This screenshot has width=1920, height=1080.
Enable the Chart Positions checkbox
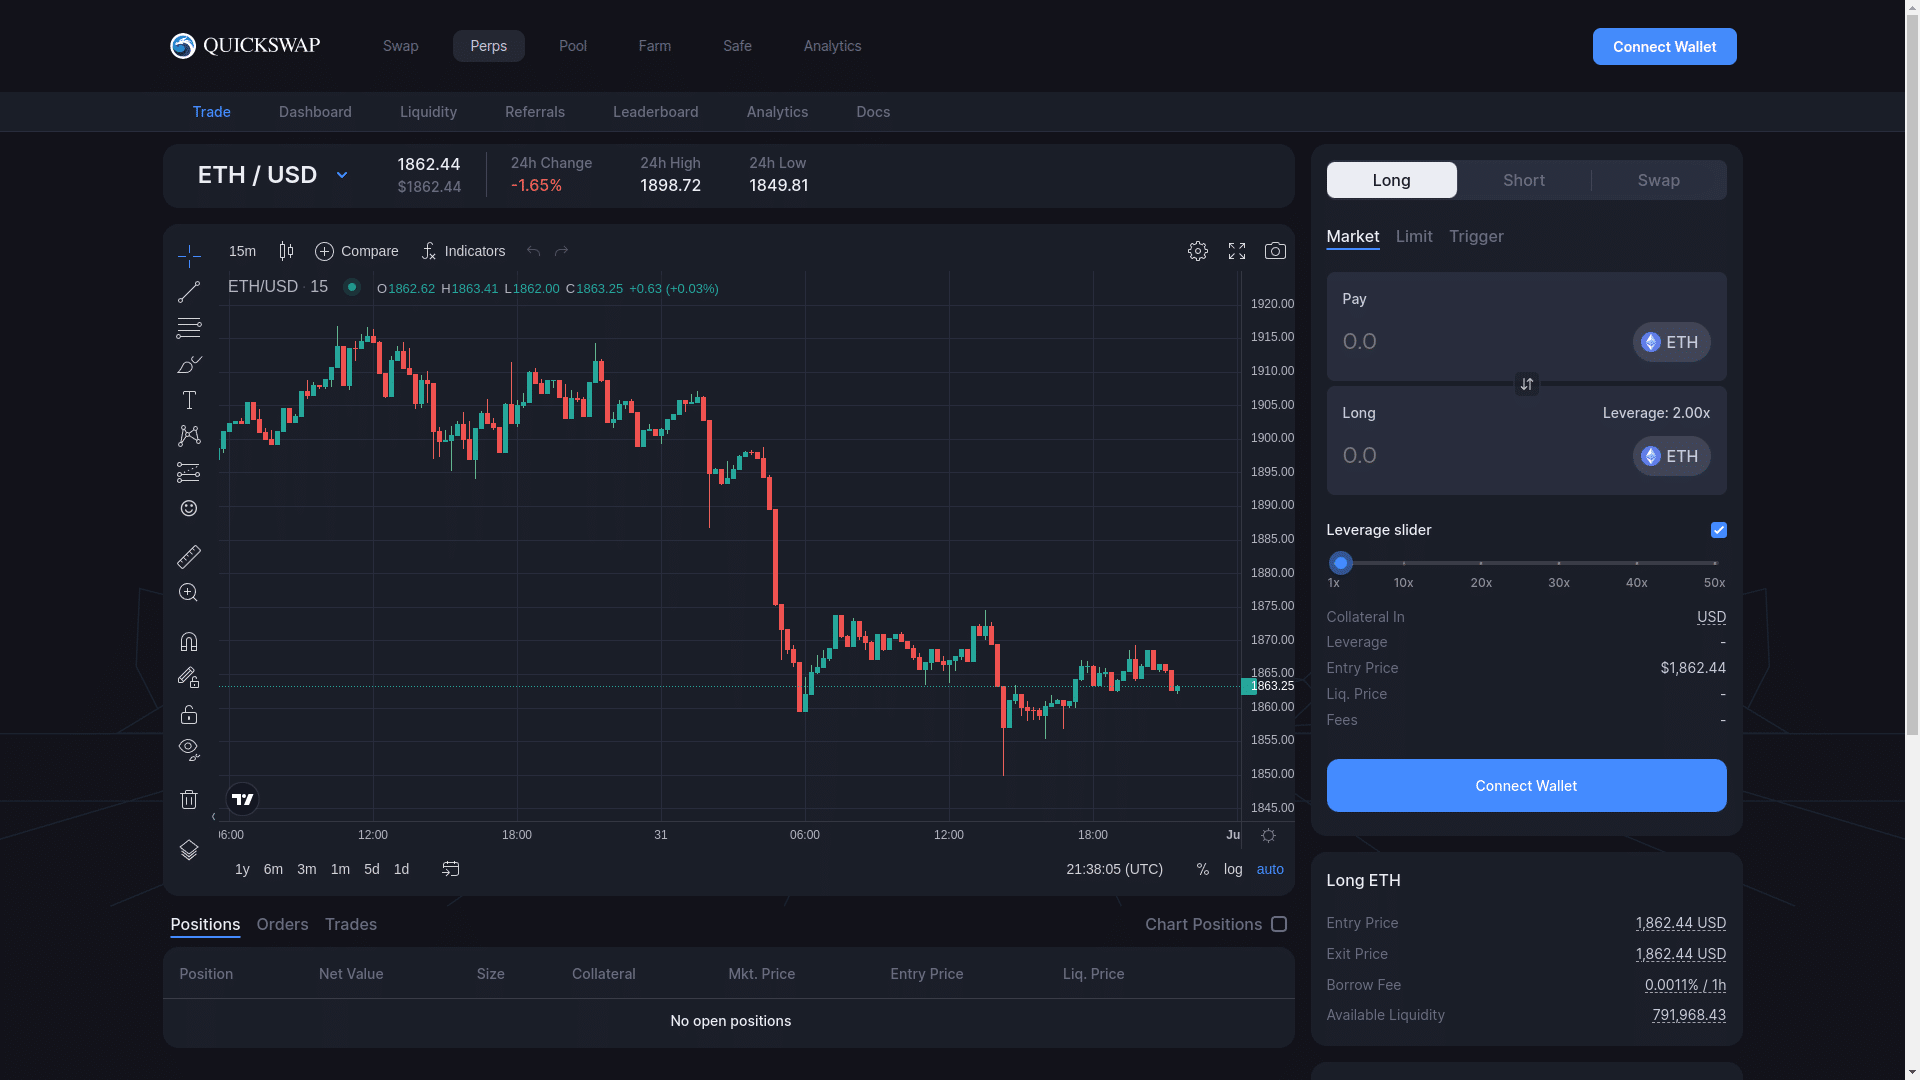pyautogui.click(x=1279, y=924)
